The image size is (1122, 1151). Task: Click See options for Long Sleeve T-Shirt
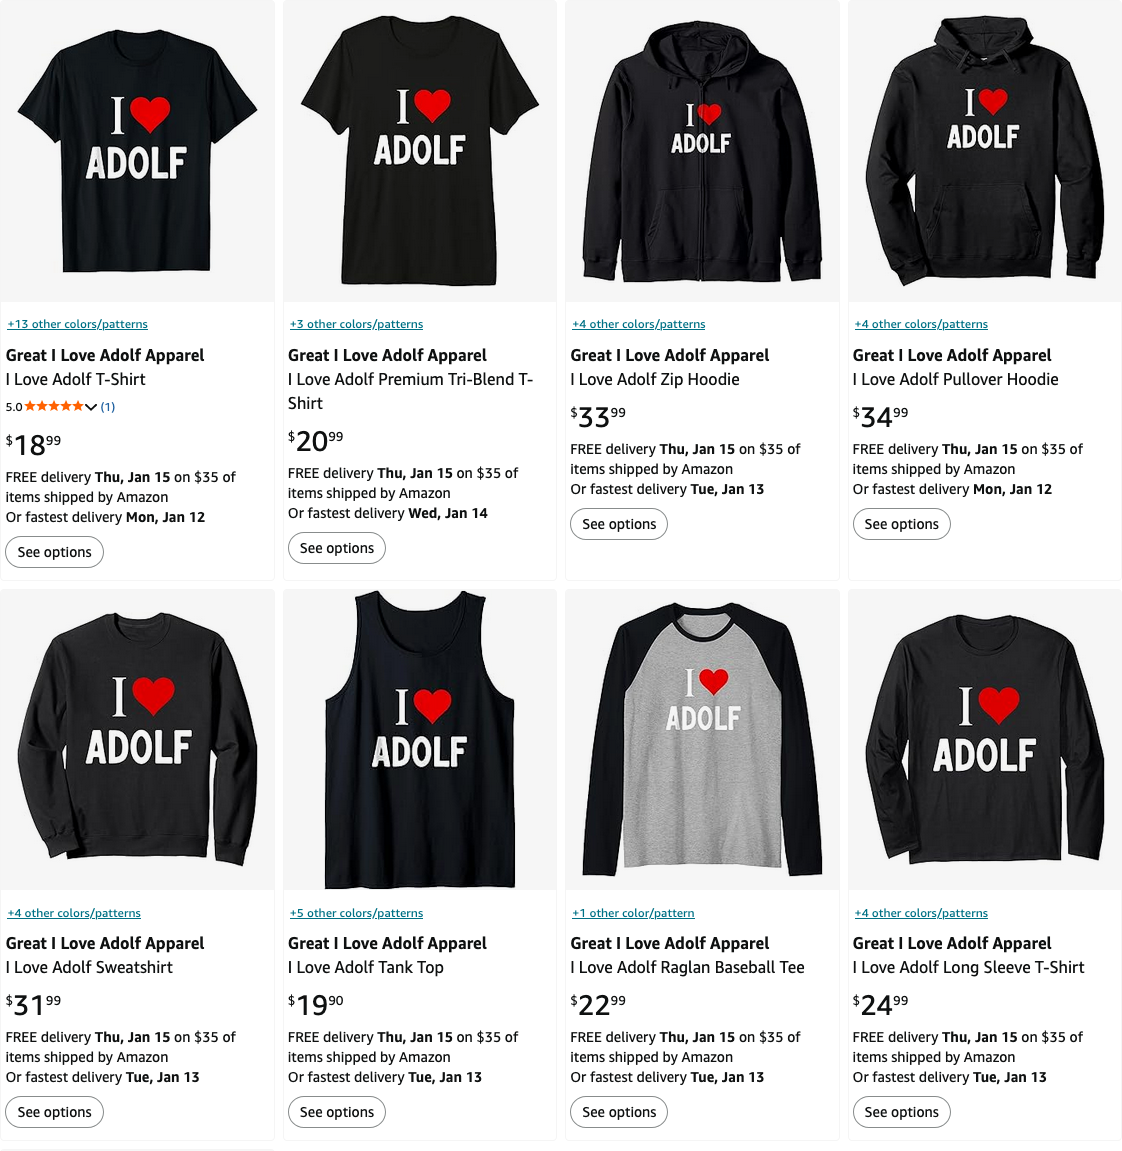pyautogui.click(x=901, y=1112)
